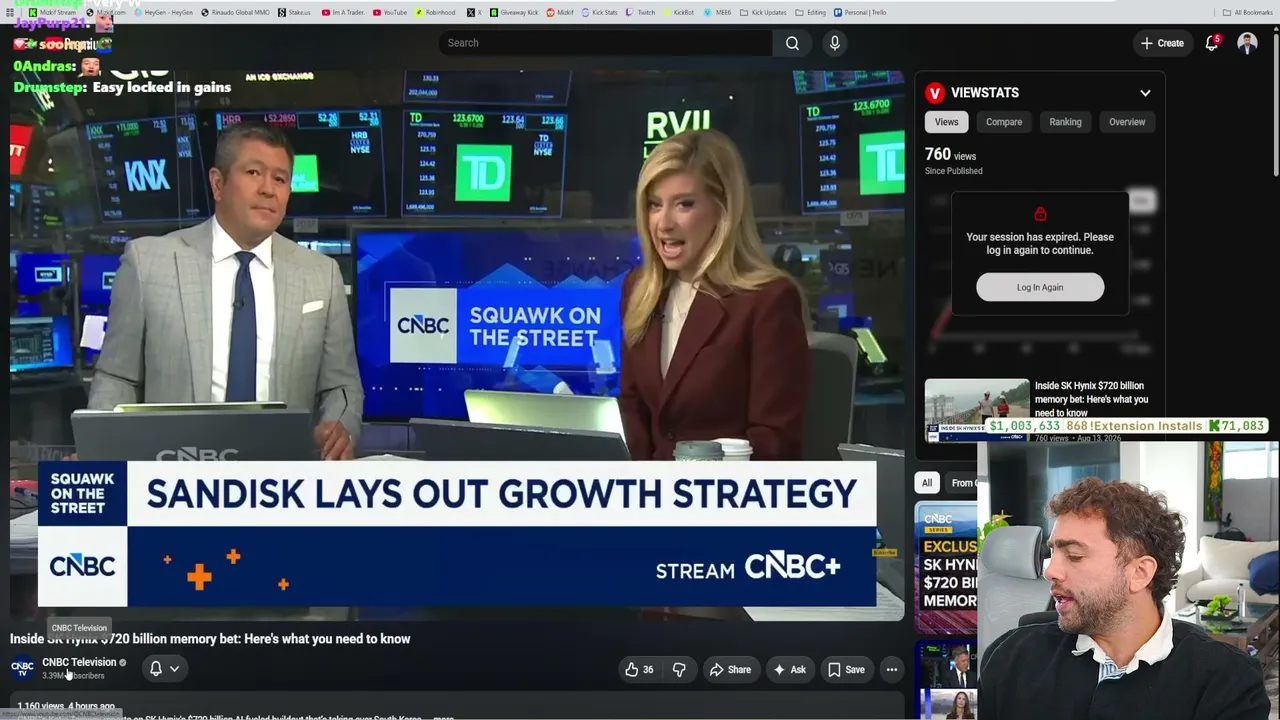Click into the Search input field
Image resolution: width=1280 pixels, height=720 pixels.
point(605,43)
